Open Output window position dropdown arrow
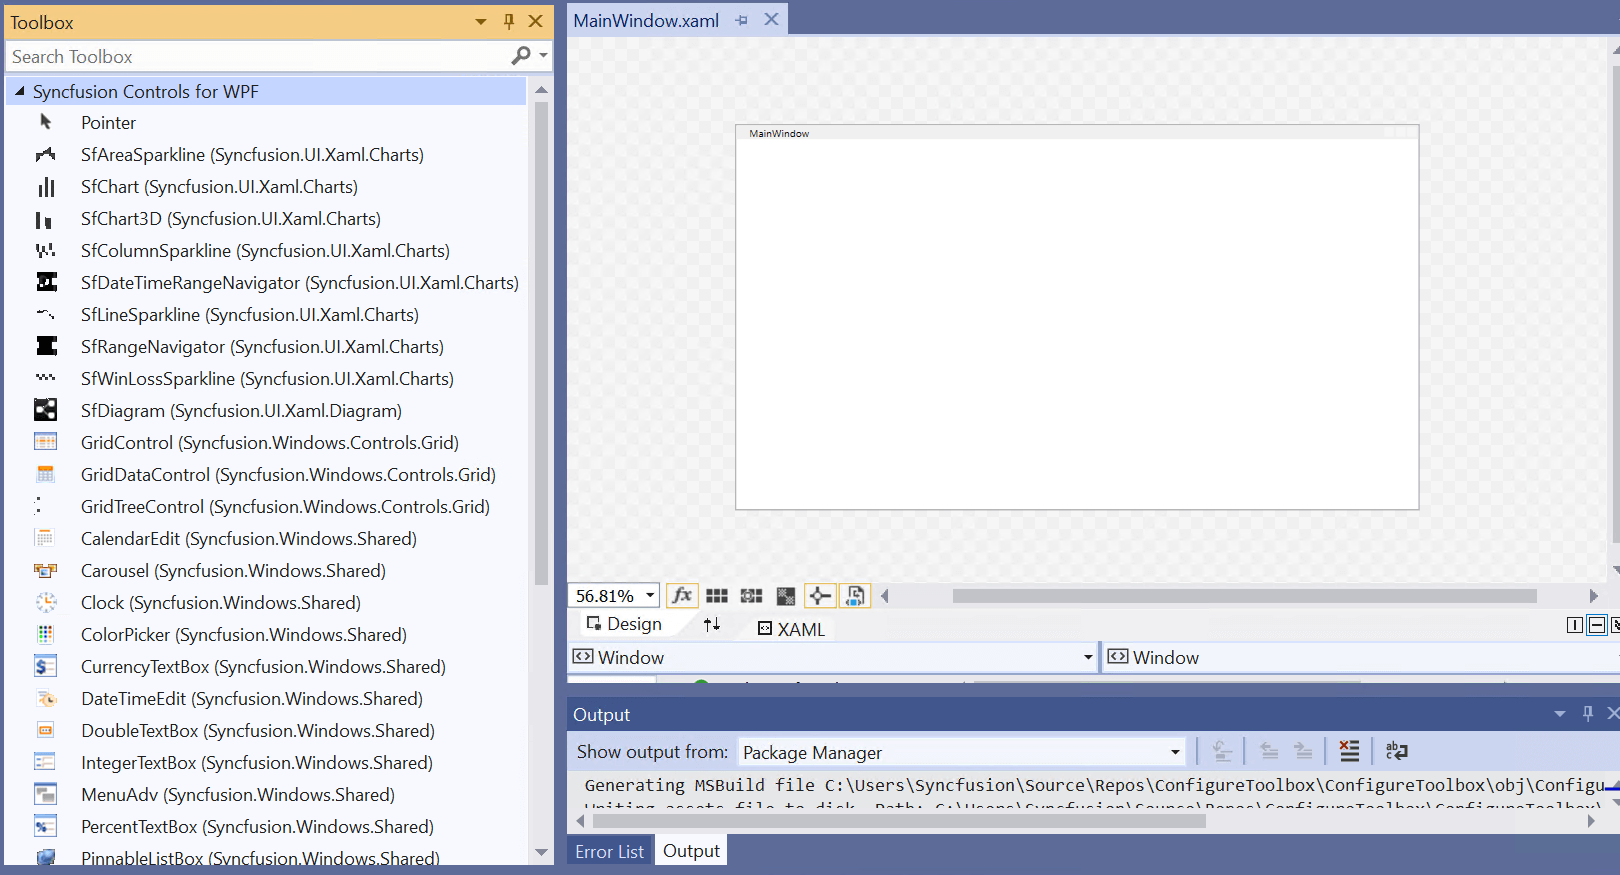Image resolution: width=1620 pixels, height=875 pixels. pyautogui.click(x=1560, y=714)
